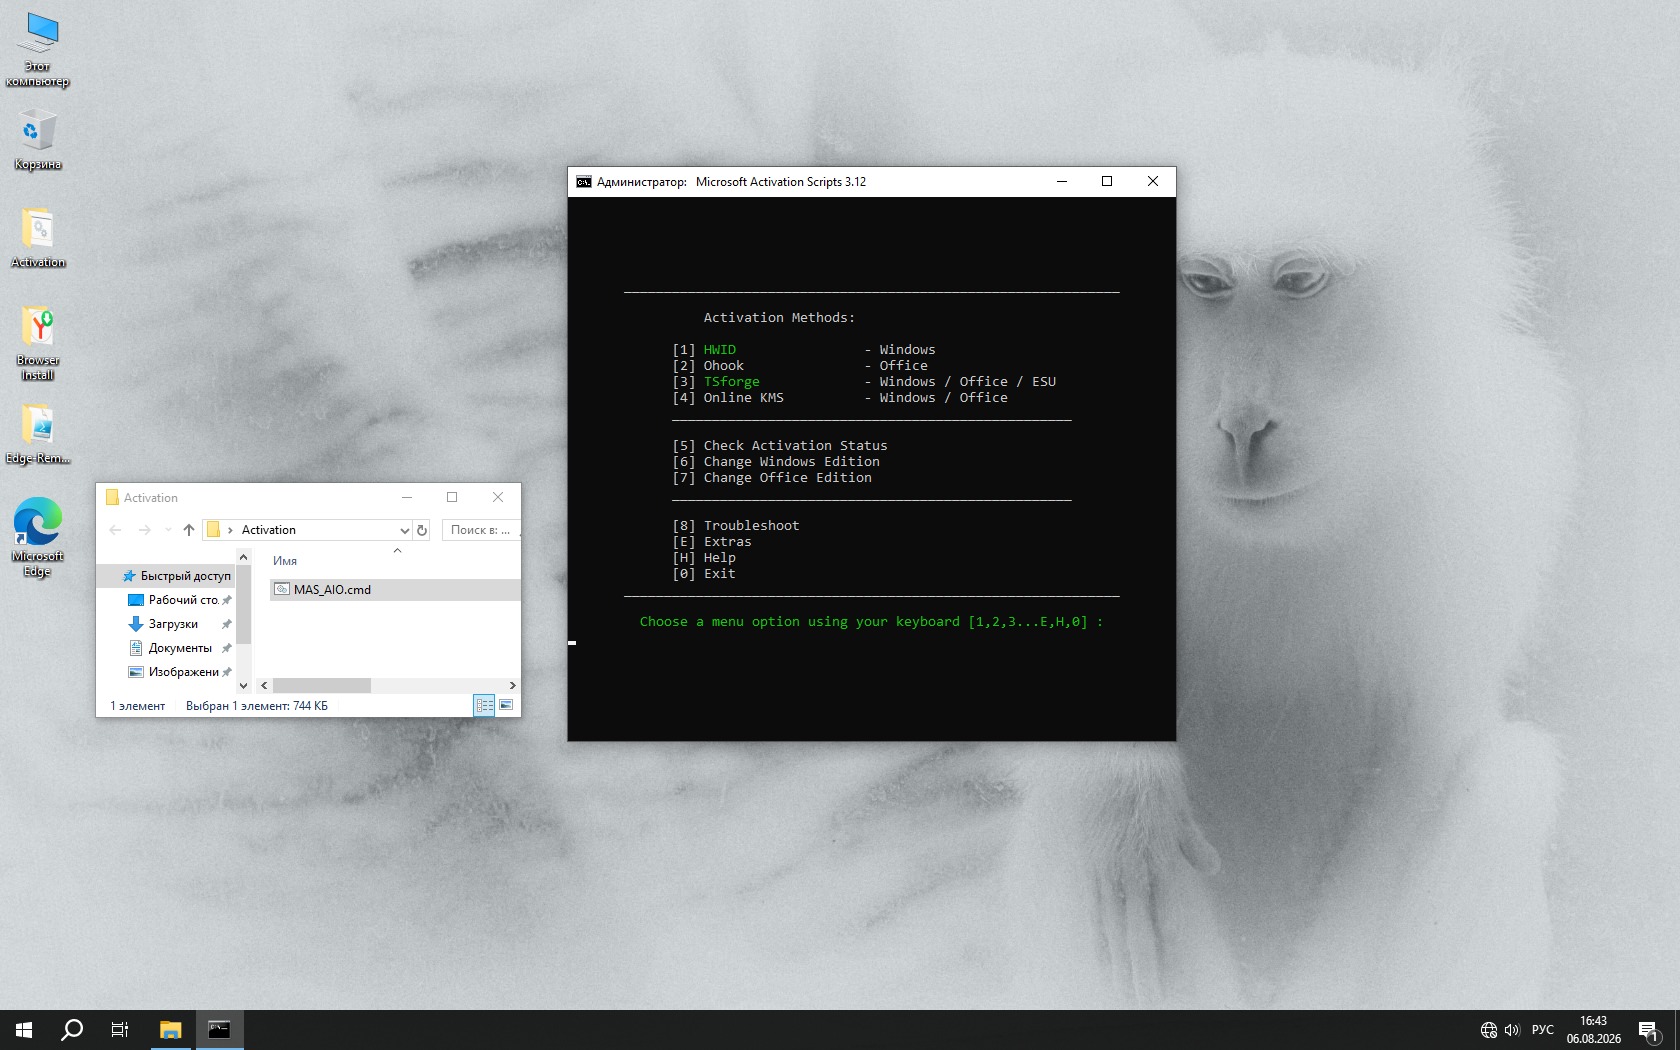Go up one folder level in Explorer
Viewport: 1680px width, 1050px height.
click(189, 530)
